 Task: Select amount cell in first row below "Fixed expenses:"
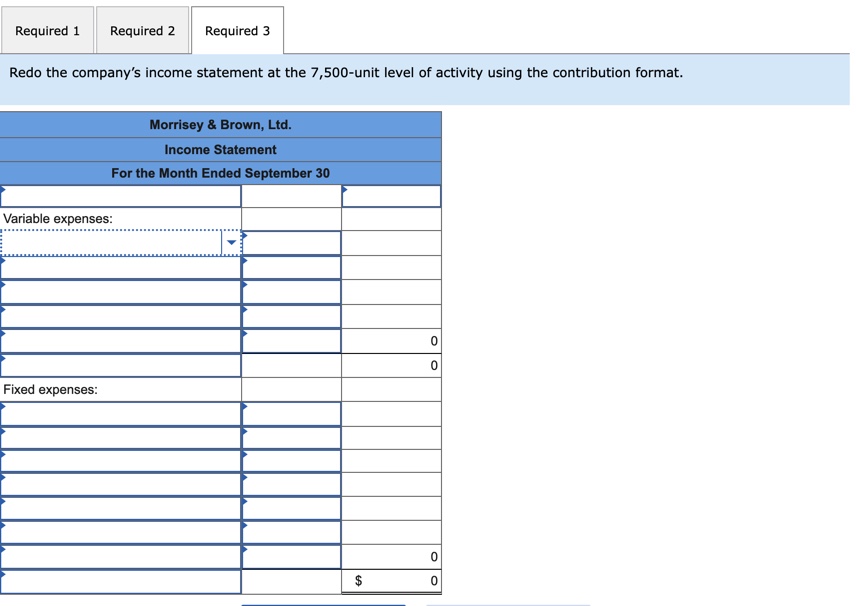pos(292,414)
